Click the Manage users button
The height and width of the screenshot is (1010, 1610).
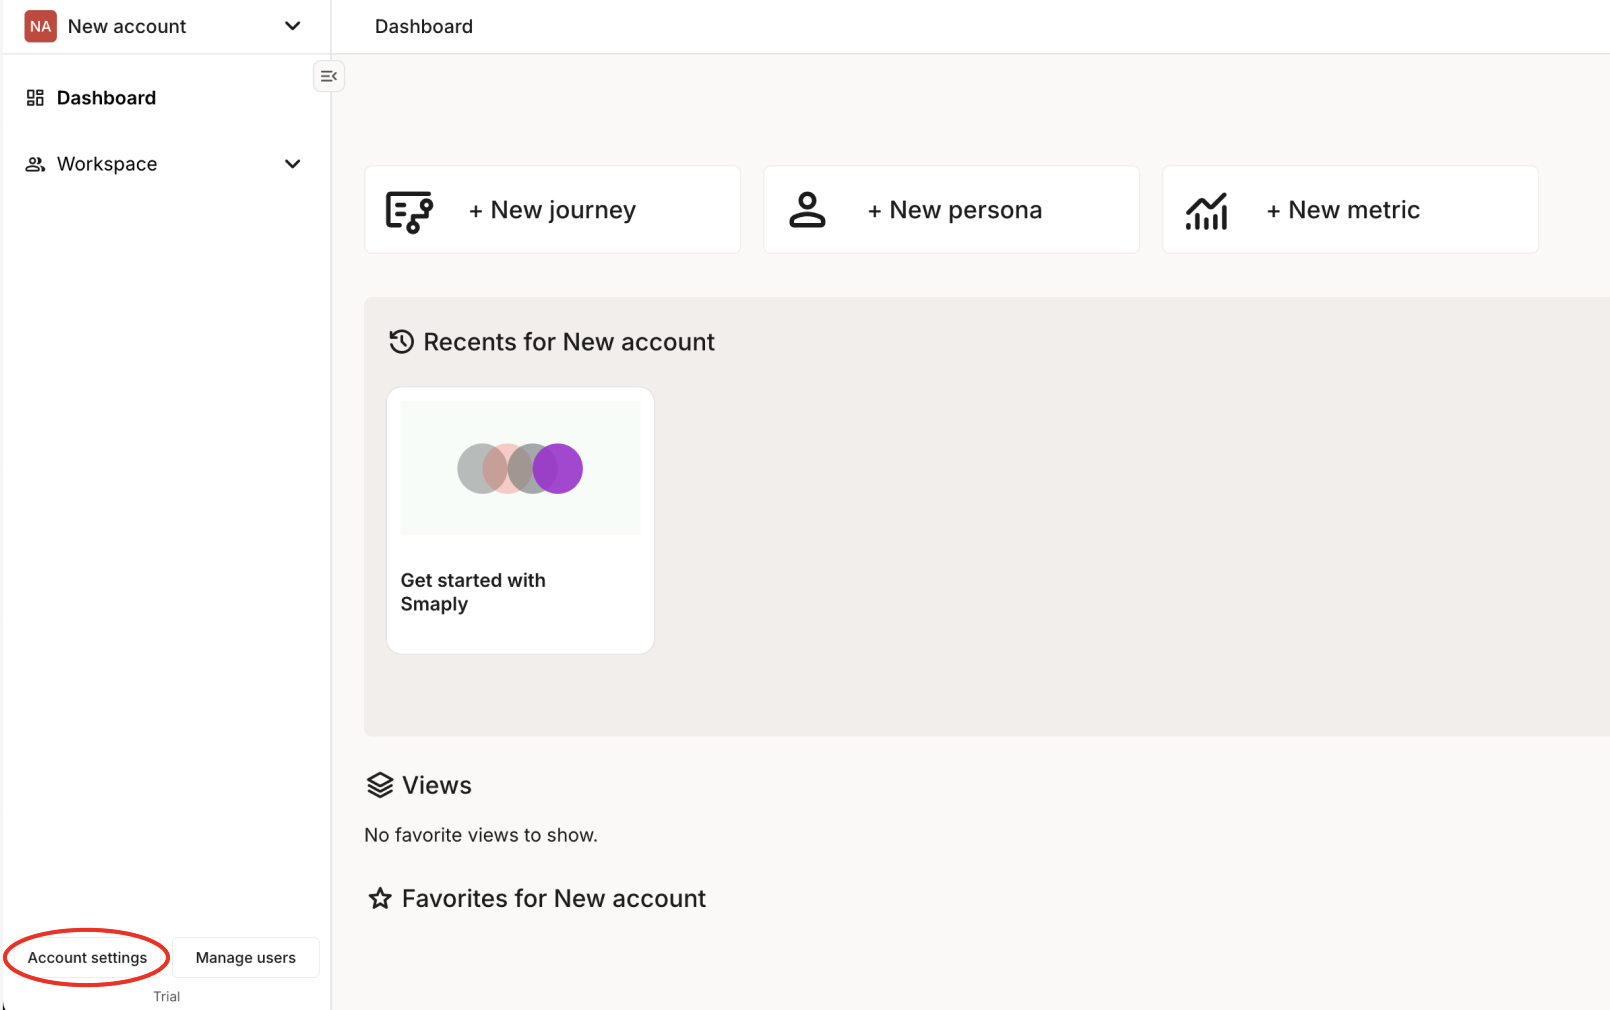tap(245, 958)
